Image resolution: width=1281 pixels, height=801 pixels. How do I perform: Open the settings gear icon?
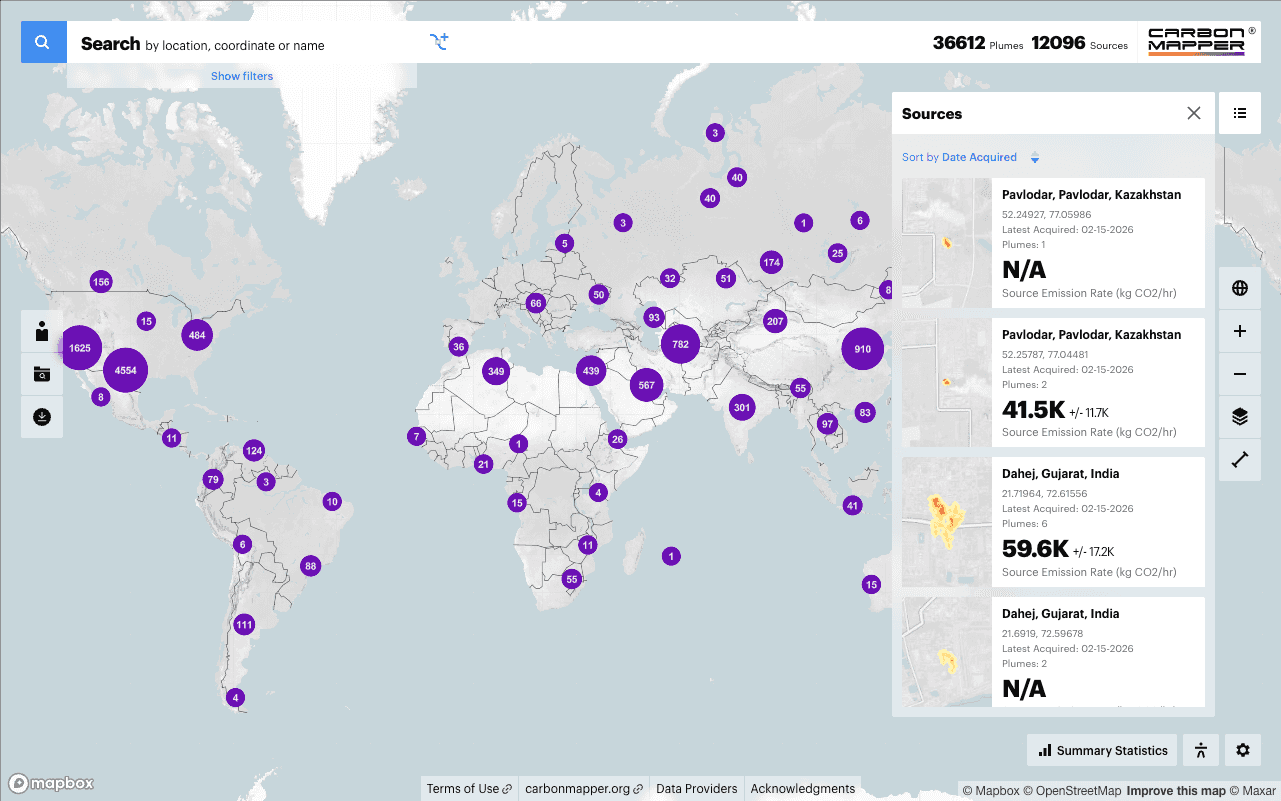(x=1242, y=750)
